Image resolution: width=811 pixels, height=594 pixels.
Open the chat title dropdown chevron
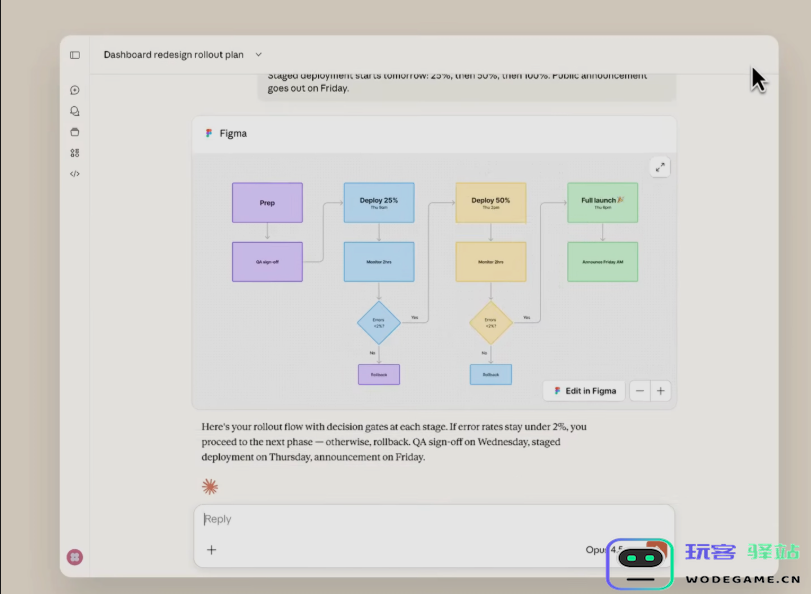coord(259,55)
